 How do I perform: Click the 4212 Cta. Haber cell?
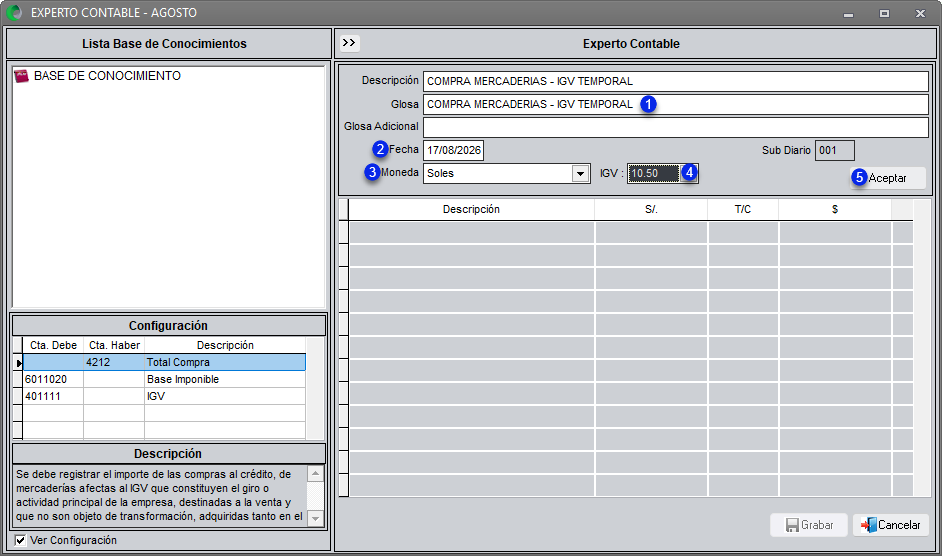click(114, 362)
